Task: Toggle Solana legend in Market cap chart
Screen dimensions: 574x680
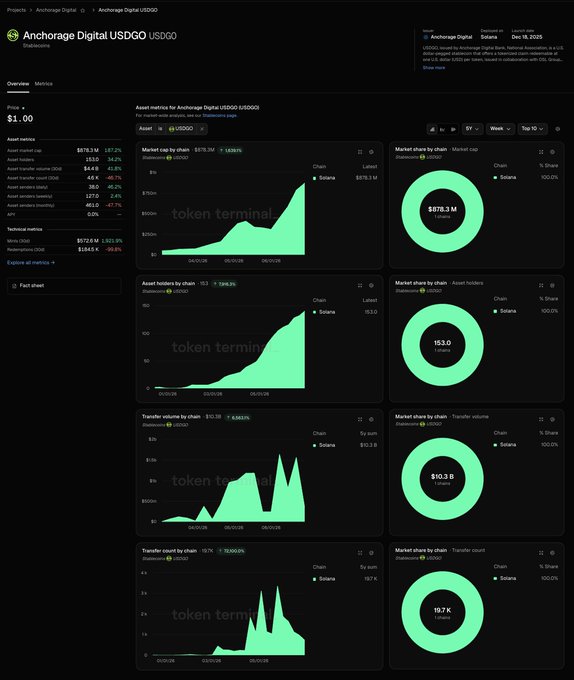Action: click(324, 178)
